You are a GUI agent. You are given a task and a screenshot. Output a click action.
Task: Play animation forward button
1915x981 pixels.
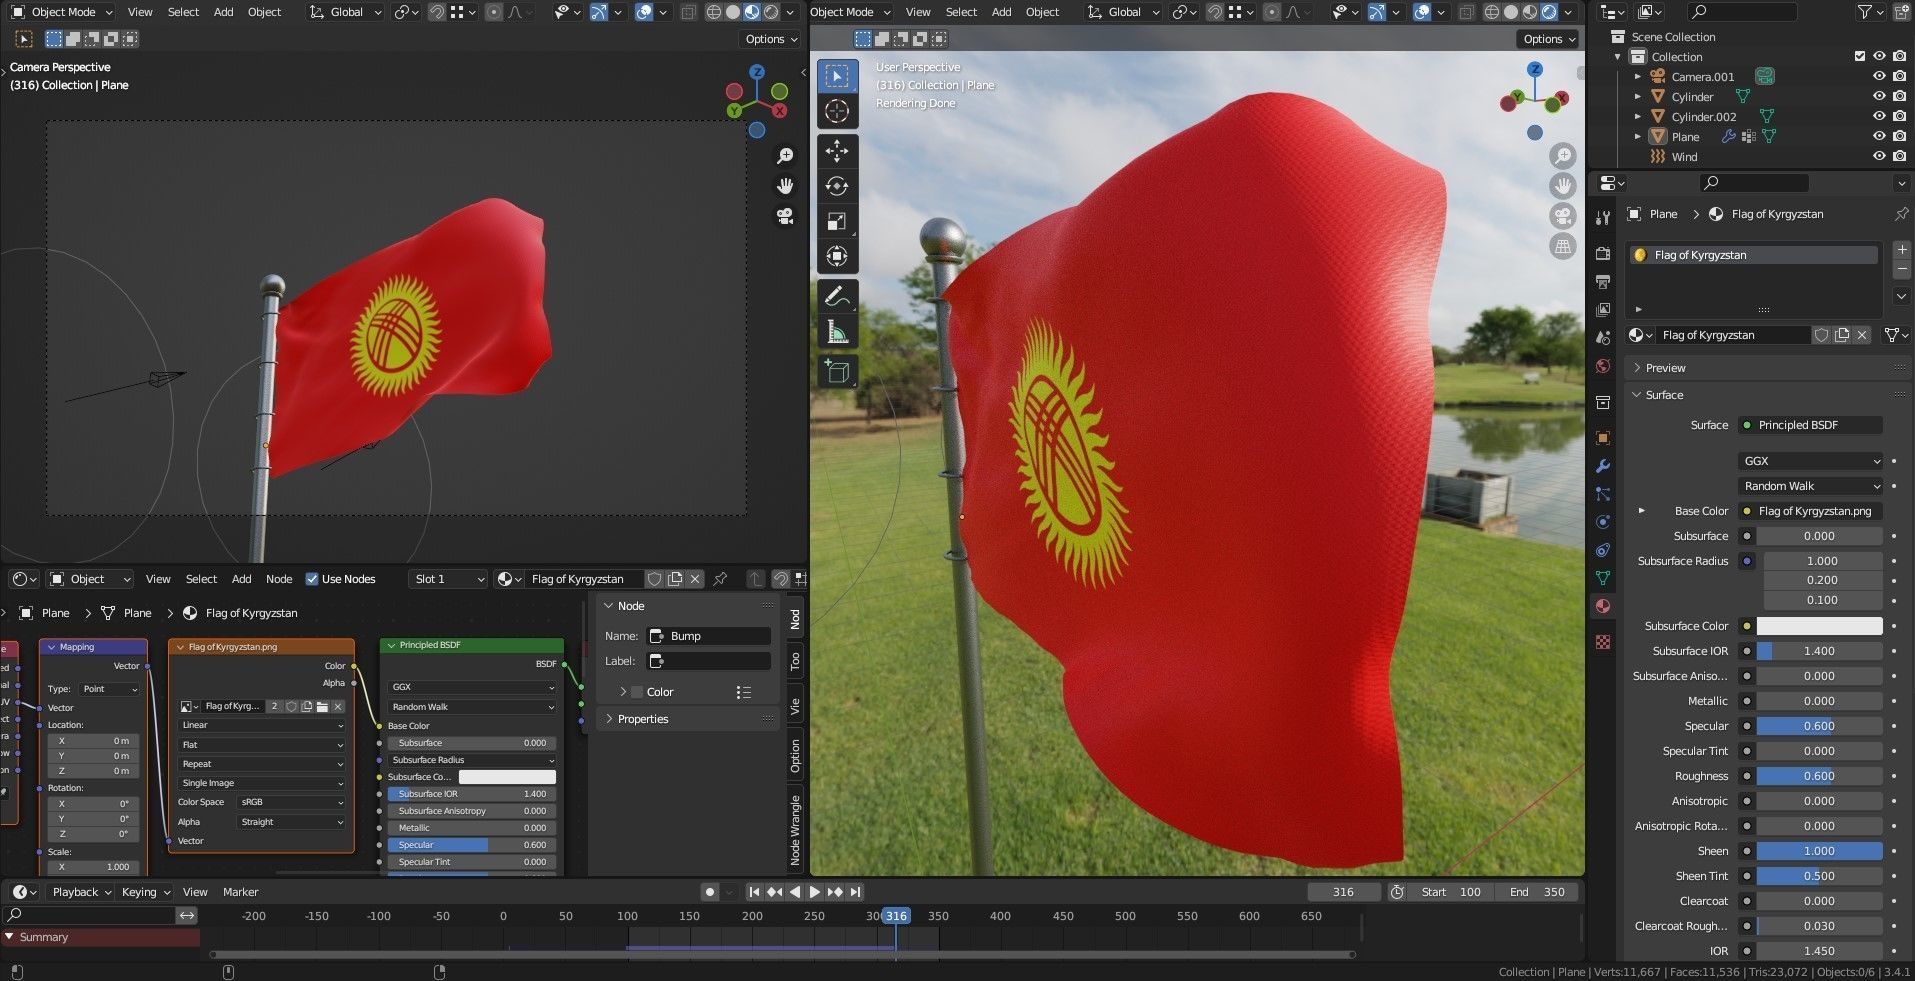[x=815, y=892]
